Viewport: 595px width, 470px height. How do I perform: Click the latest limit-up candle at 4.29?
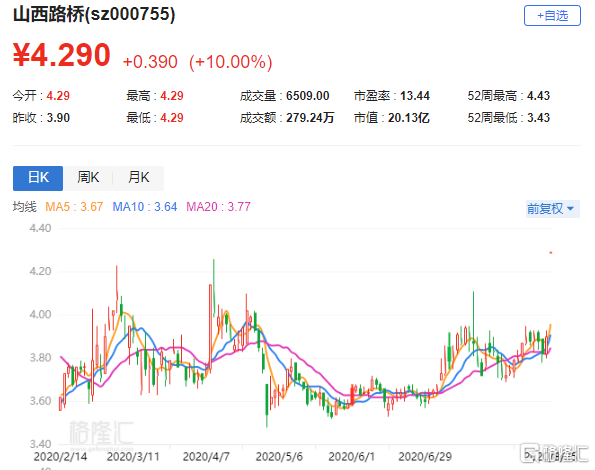[x=551, y=253]
